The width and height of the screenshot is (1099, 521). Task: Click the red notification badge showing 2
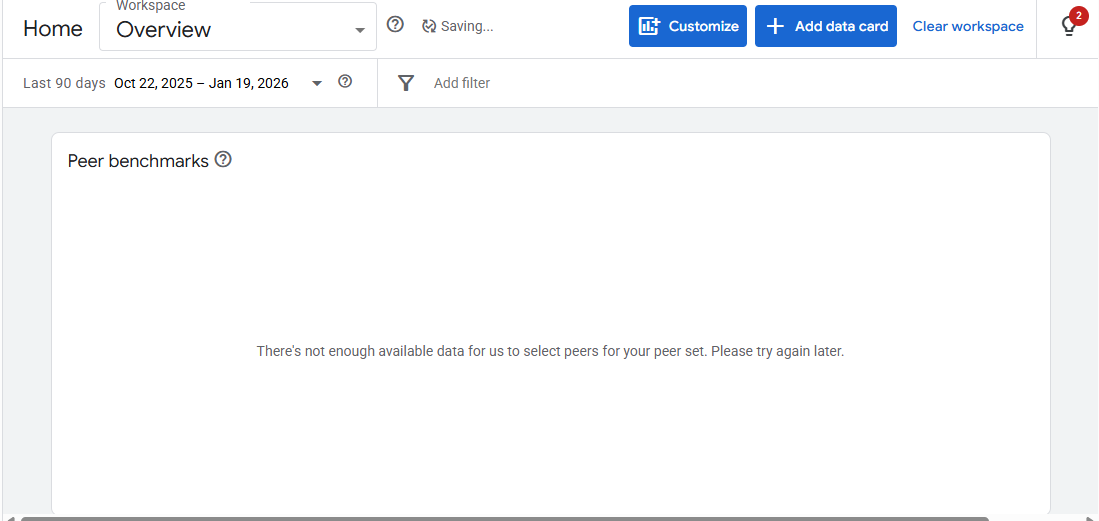(1078, 15)
